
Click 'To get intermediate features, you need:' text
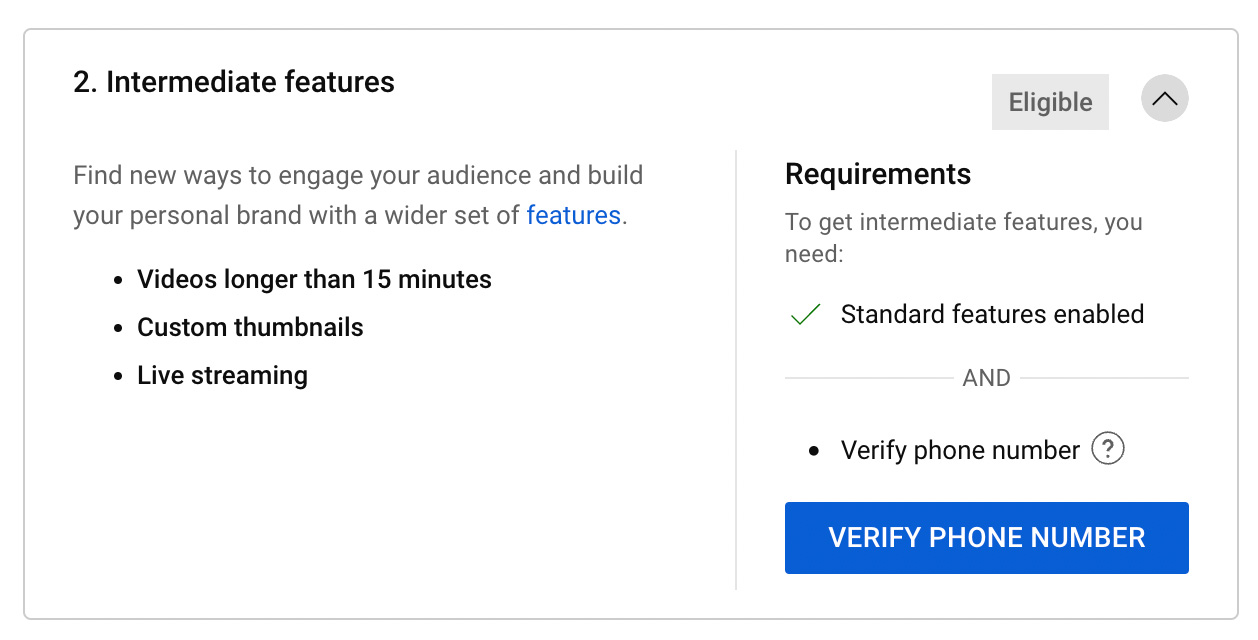click(964, 238)
